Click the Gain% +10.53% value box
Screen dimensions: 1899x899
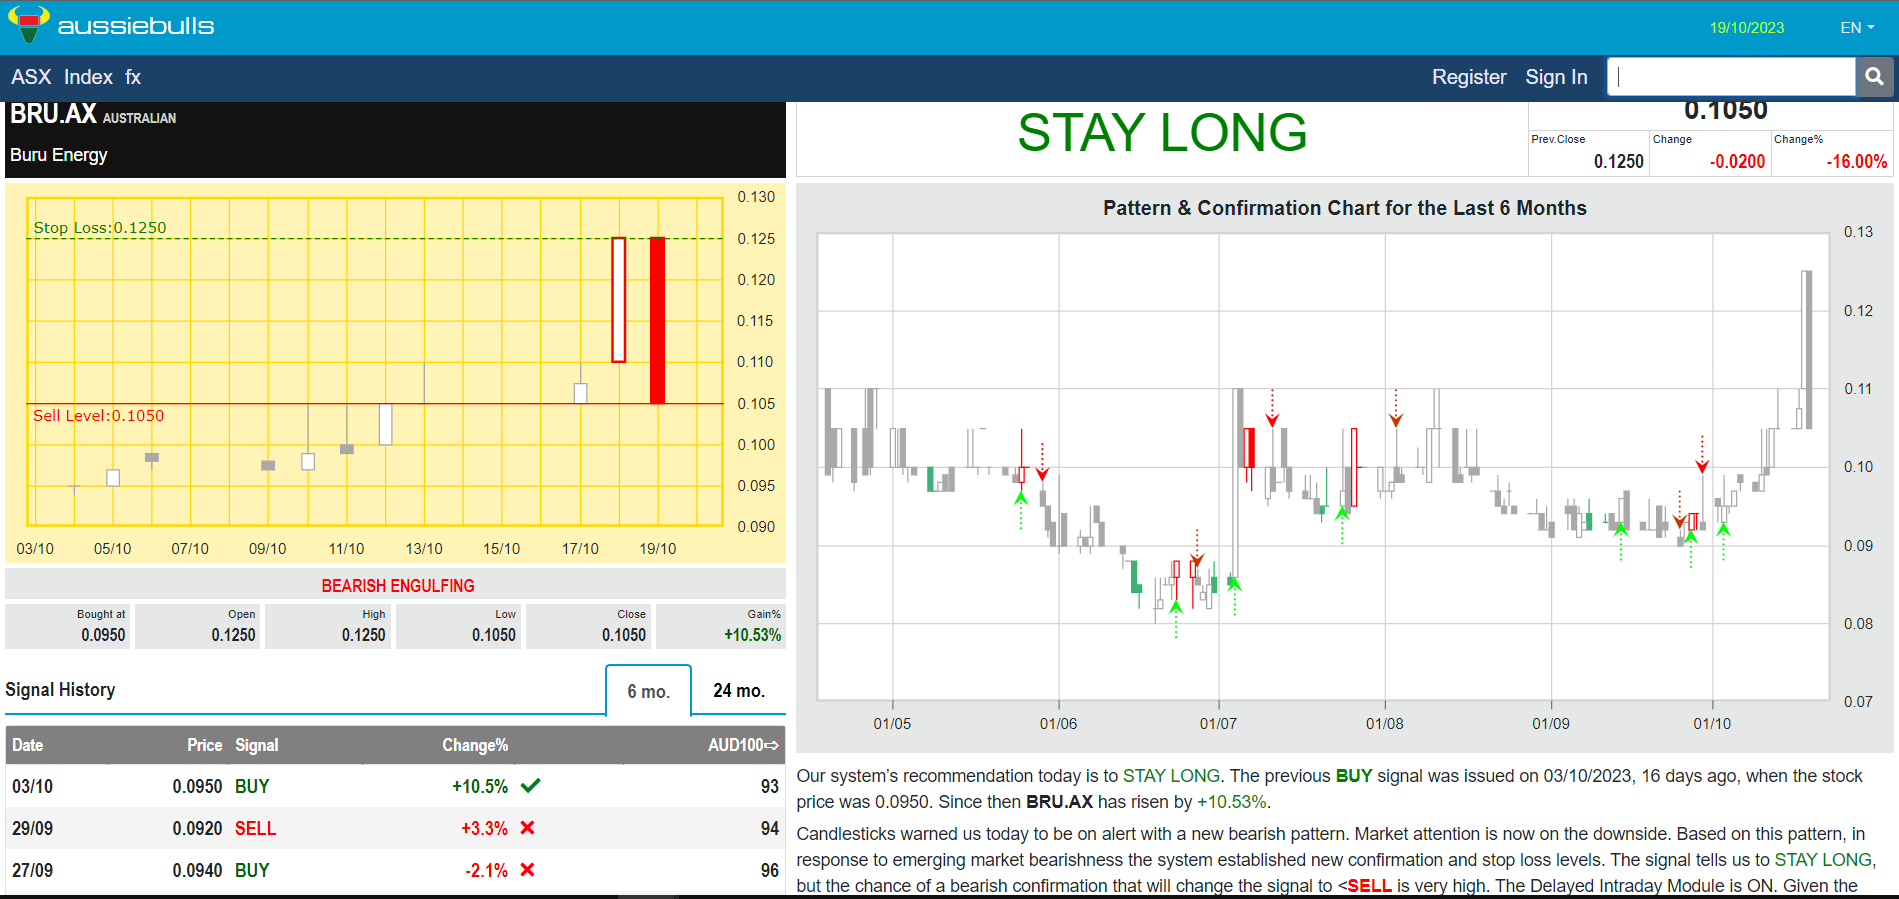tap(720, 626)
